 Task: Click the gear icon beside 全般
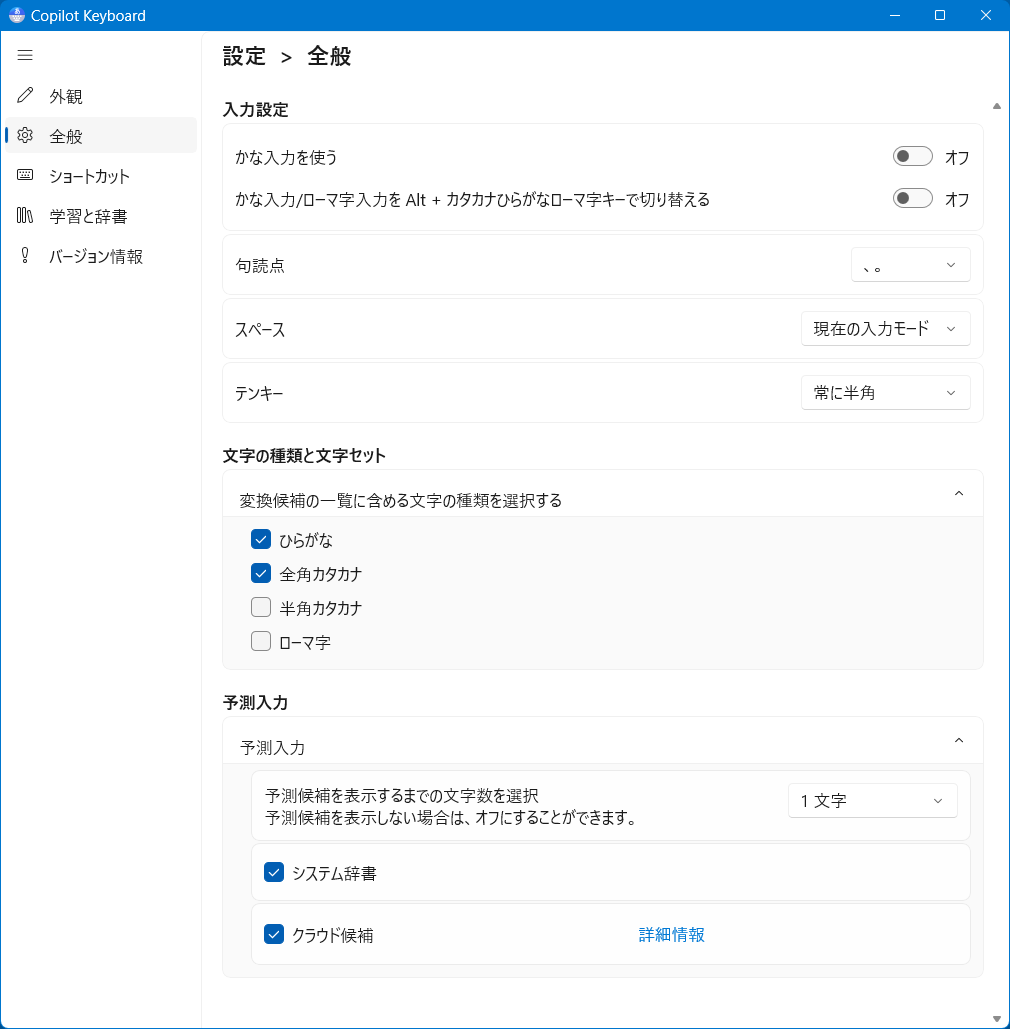(25, 135)
